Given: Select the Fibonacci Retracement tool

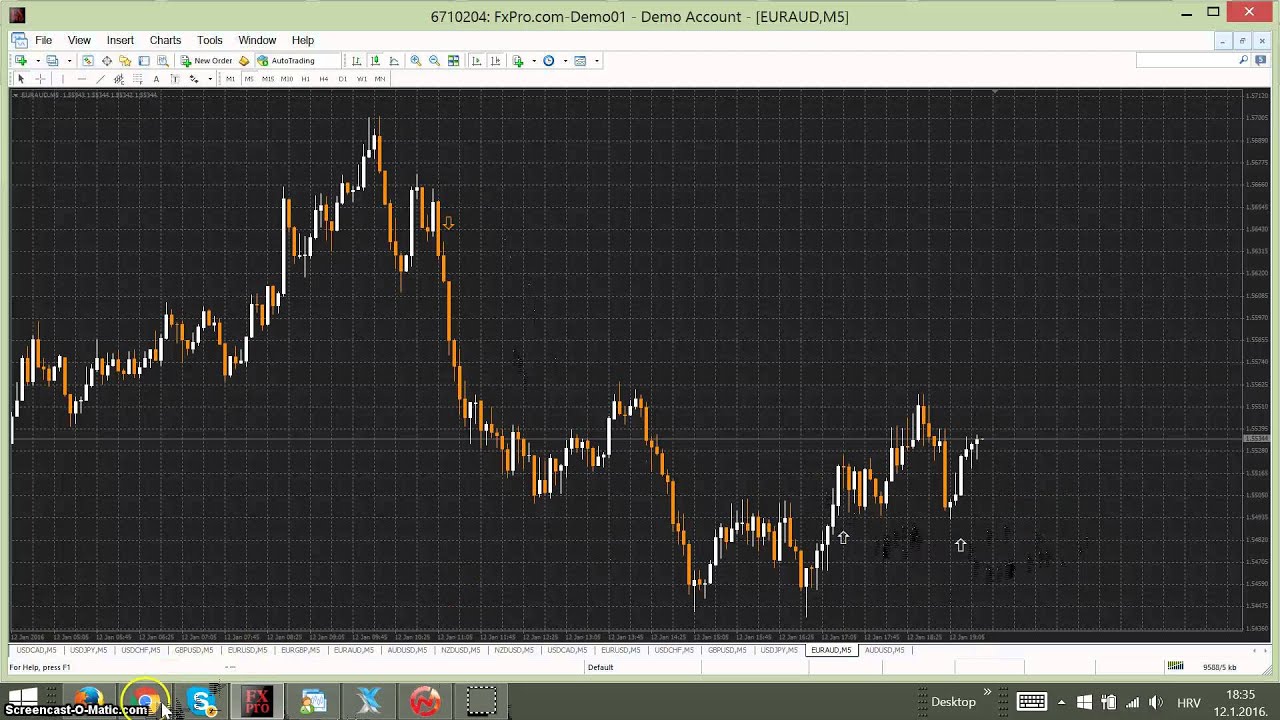Looking at the screenshot, I should (138, 79).
